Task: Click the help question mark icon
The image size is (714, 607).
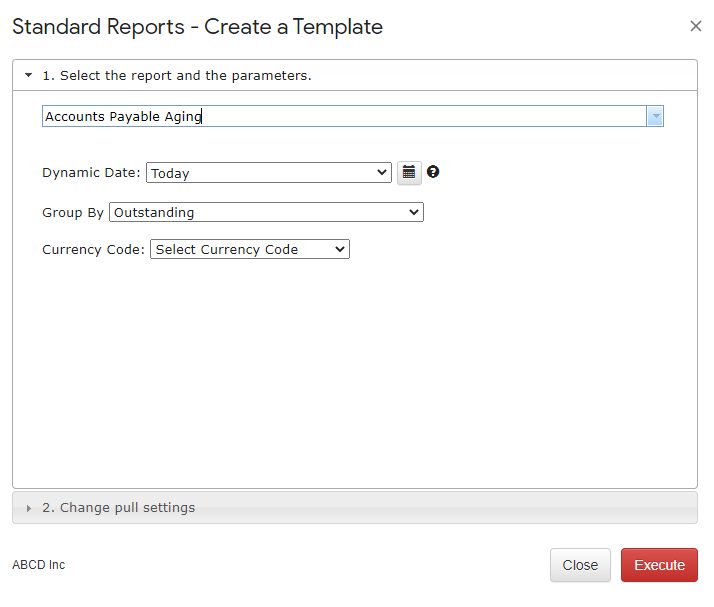Action: (x=433, y=172)
